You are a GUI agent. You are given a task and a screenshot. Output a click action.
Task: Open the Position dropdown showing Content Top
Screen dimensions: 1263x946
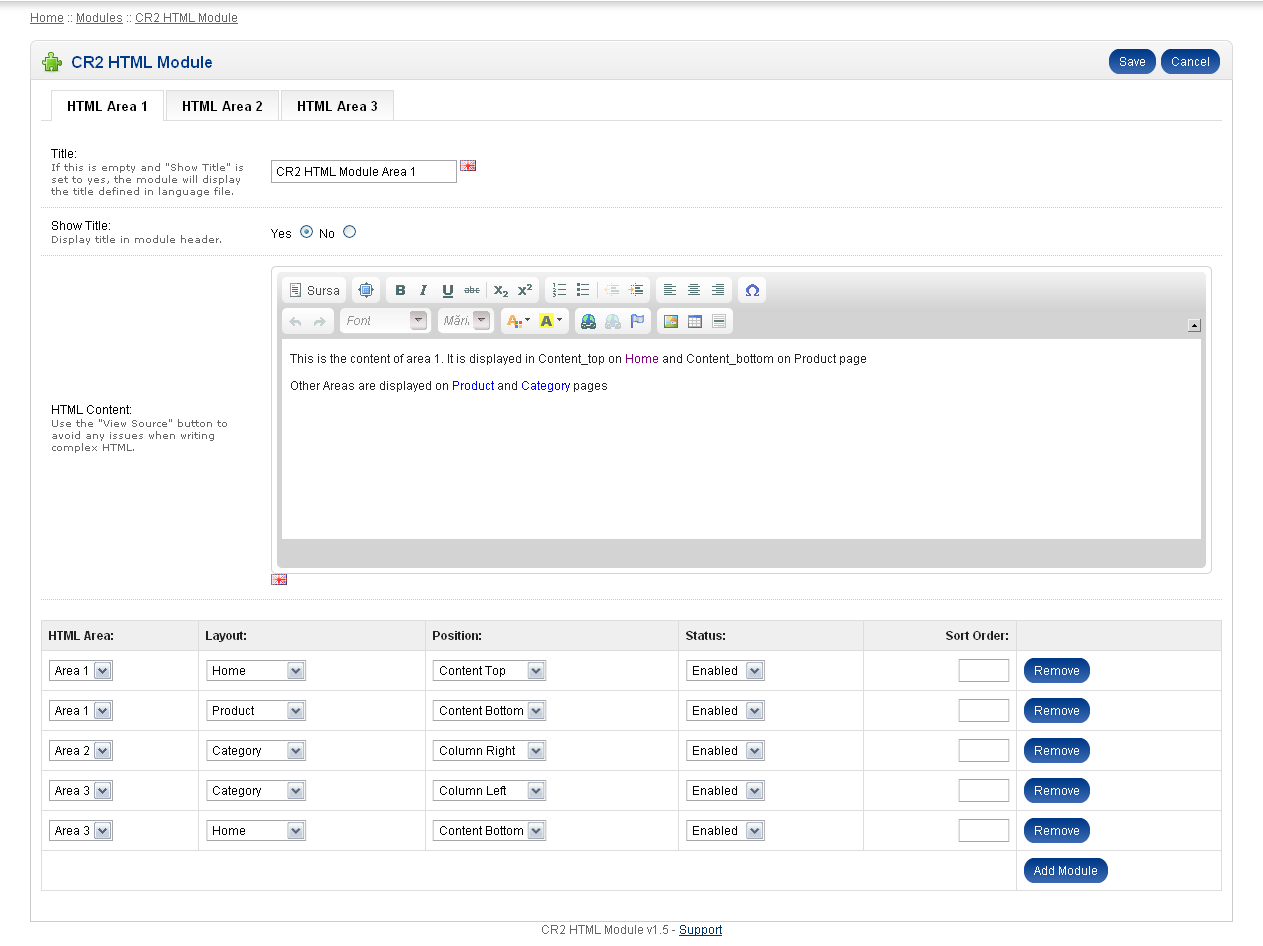click(x=490, y=671)
